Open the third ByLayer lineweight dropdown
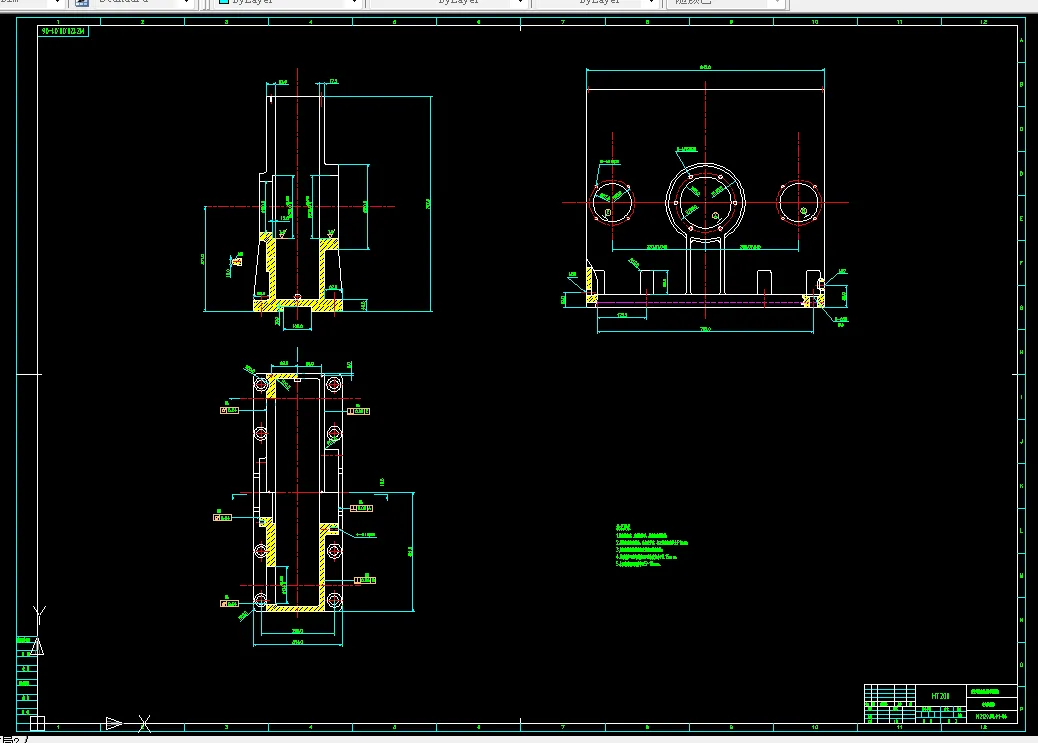Image resolution: width=1038 pixels, height=743 pixels. pos(596,3)
